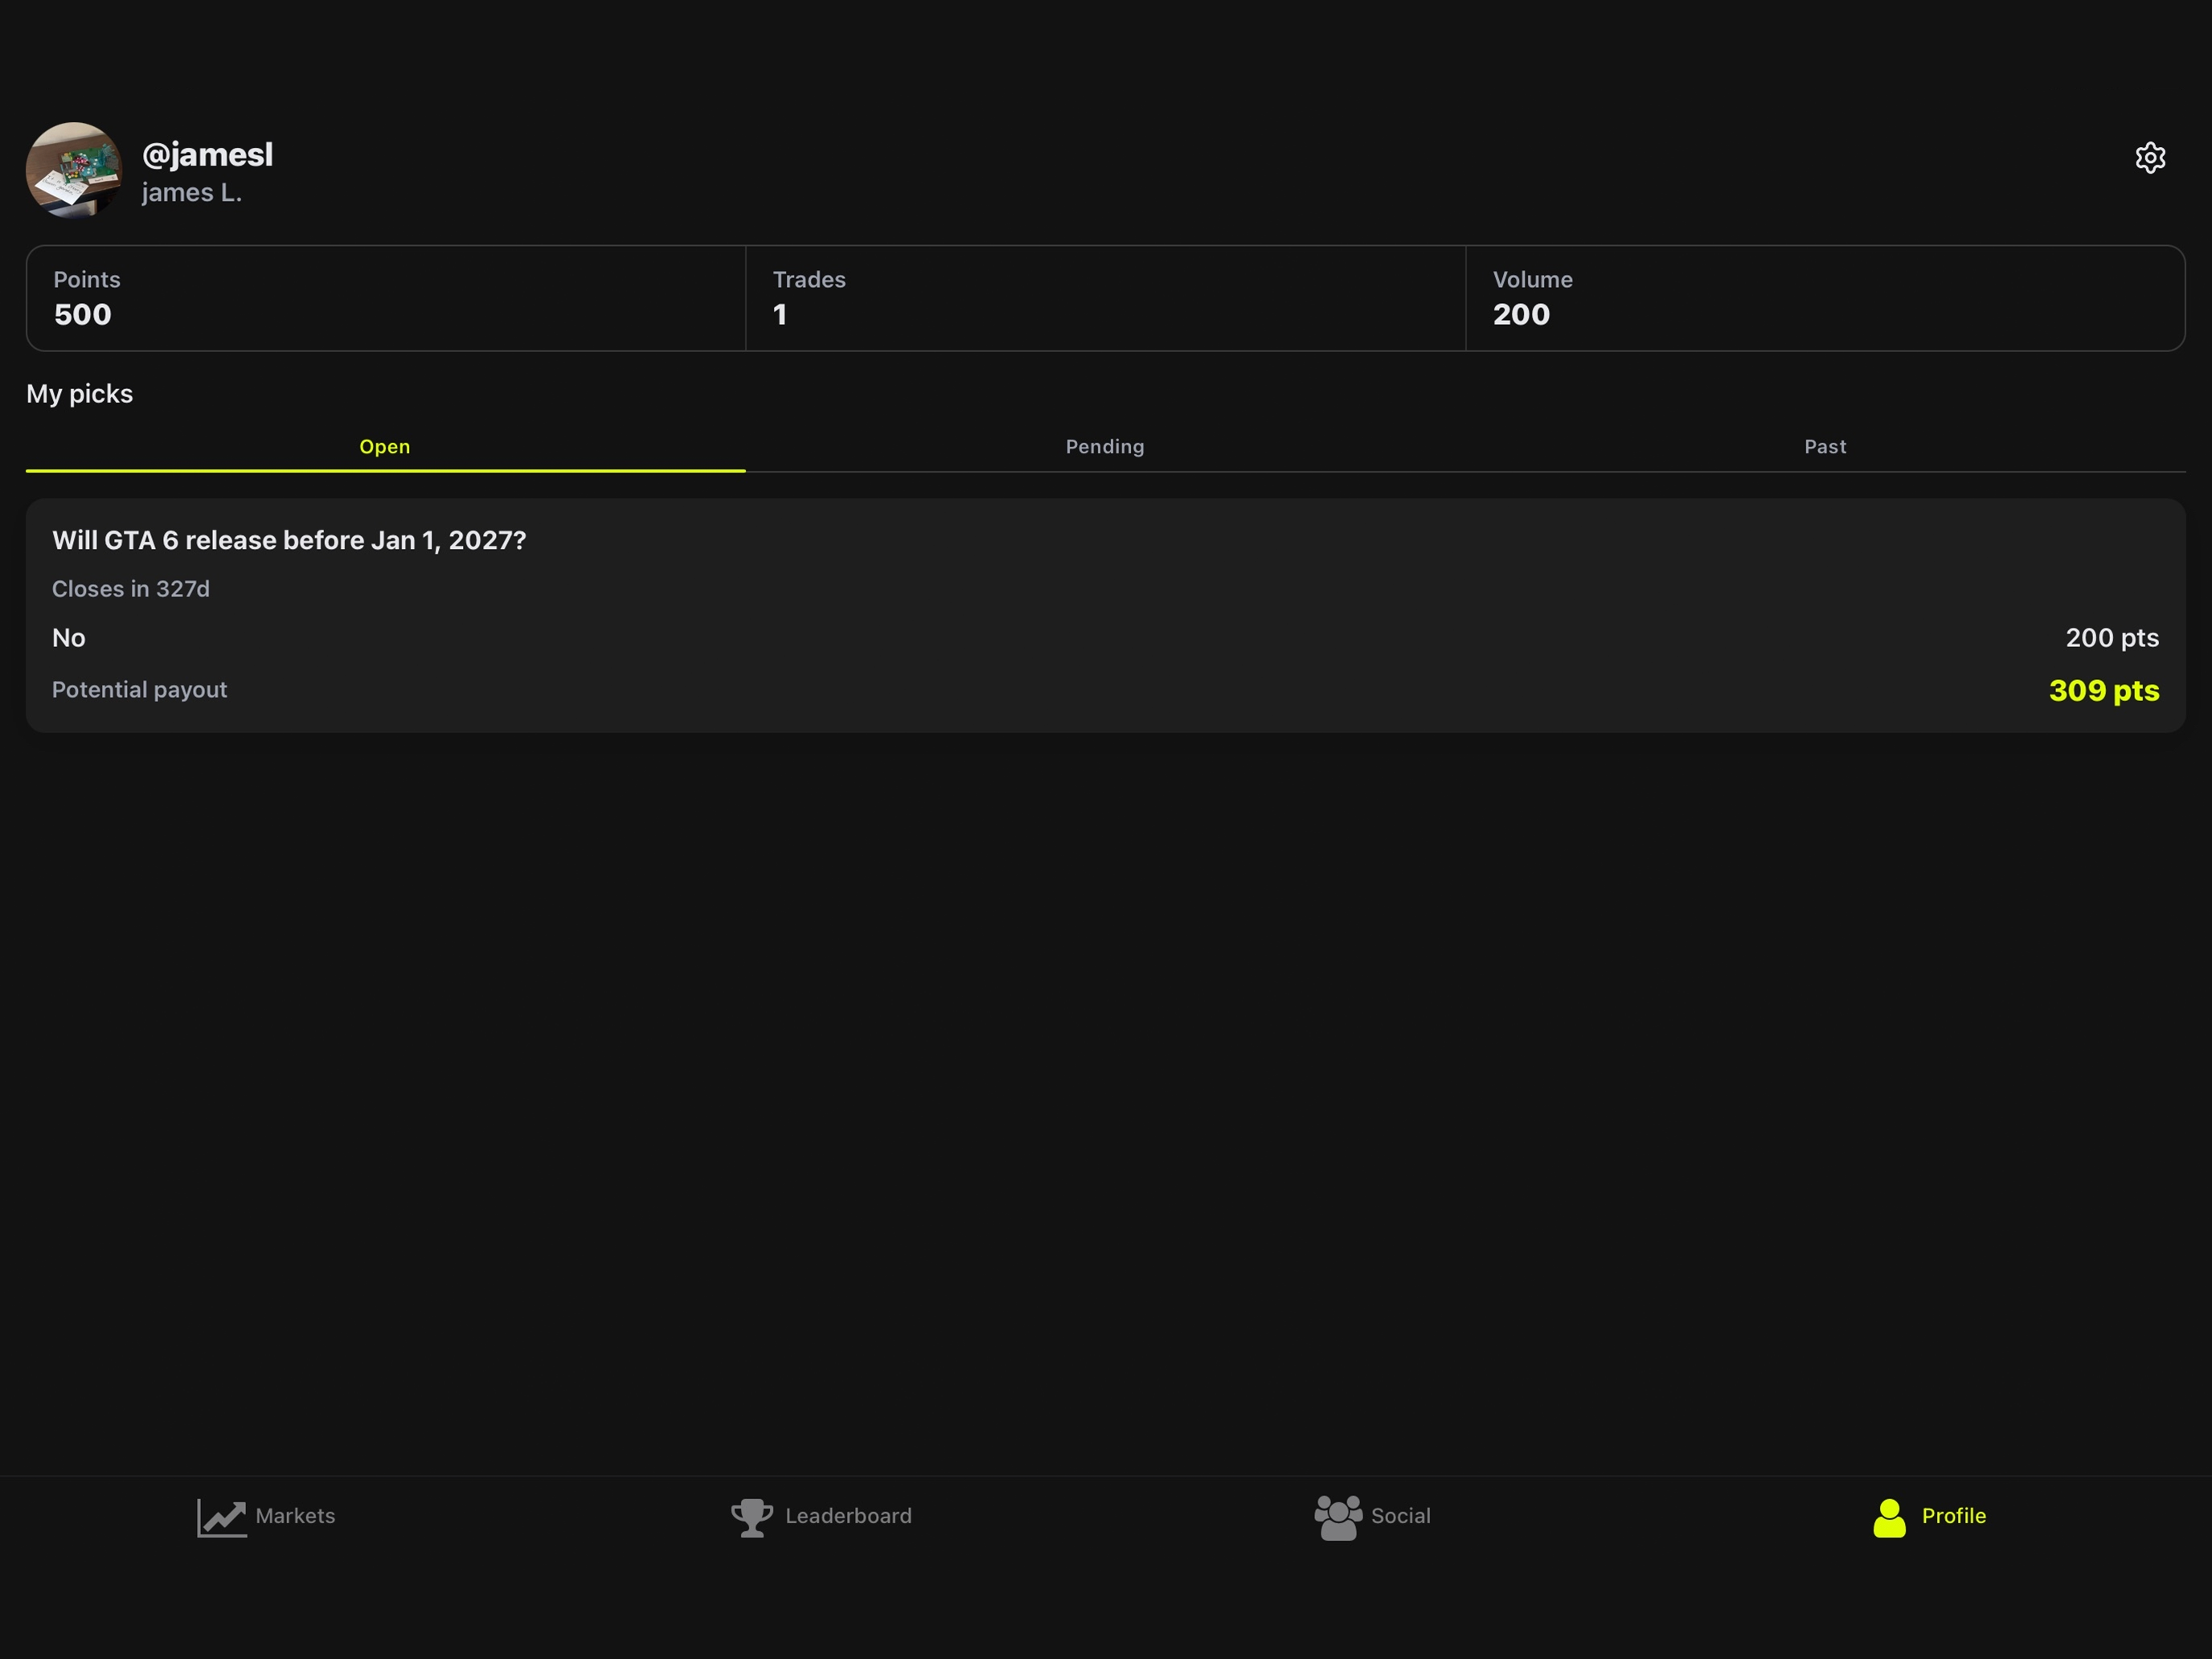Tap the Profile person icon
This screenshot has width=2212, height=1659.
click(x=1889, y=1517)
